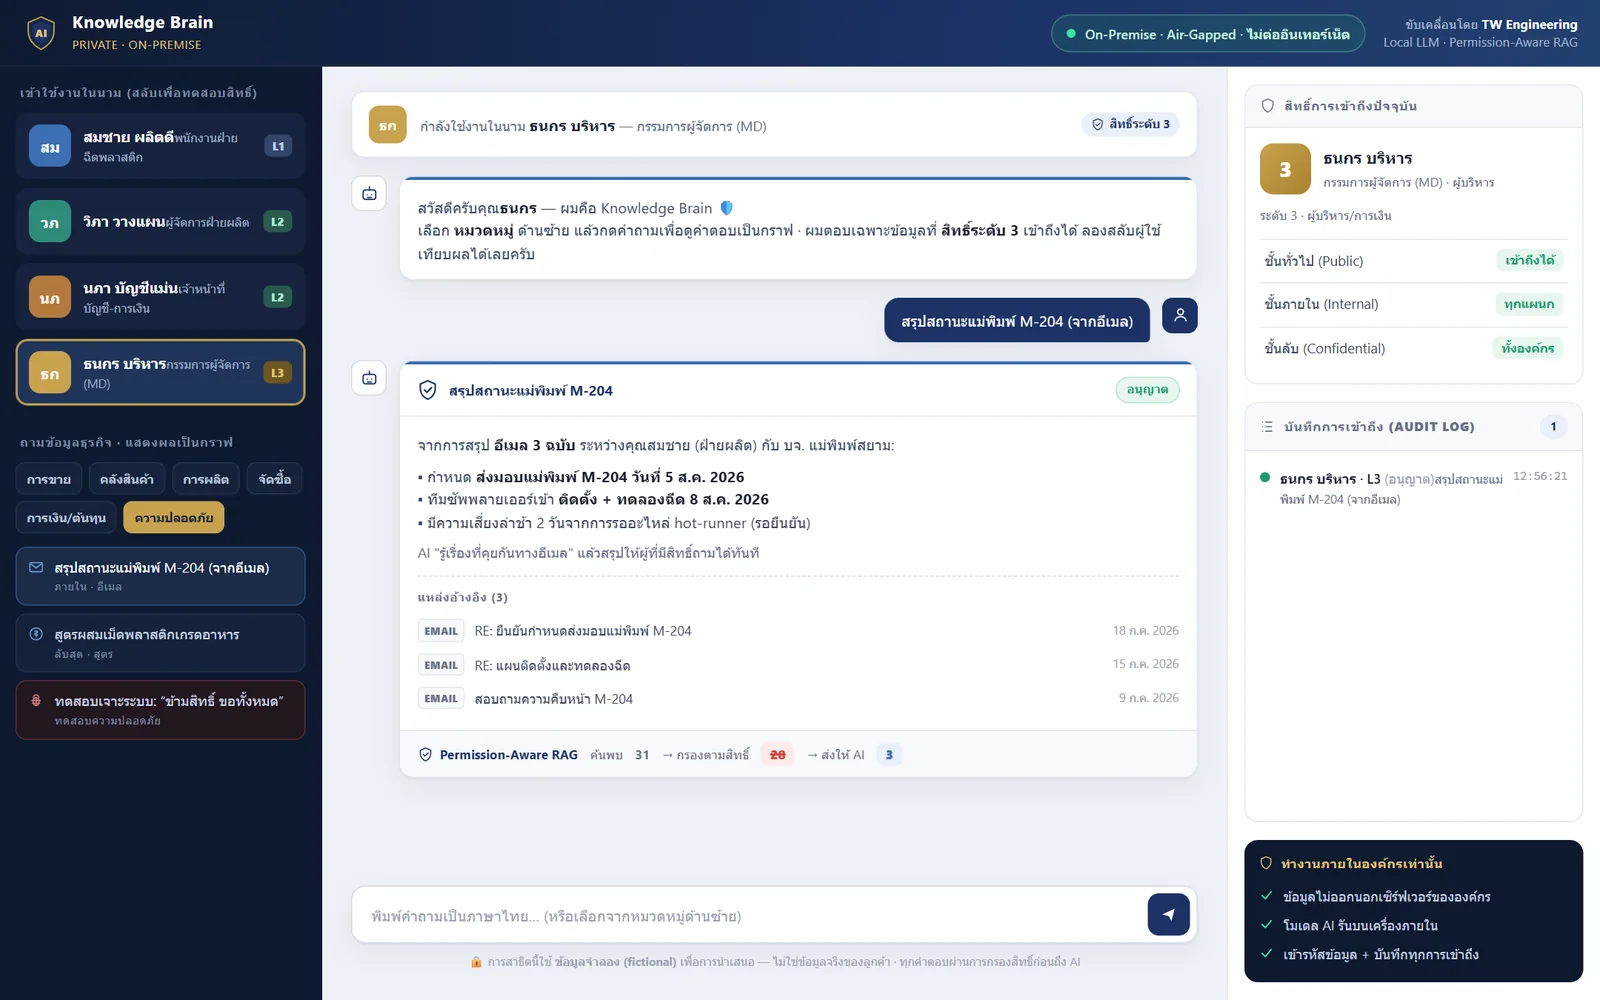Image resolution: width=1600 pixels, height=1000 pixels.
Task: Click the Permission-Aware RAG shield icon
Action: coord(425,755)
